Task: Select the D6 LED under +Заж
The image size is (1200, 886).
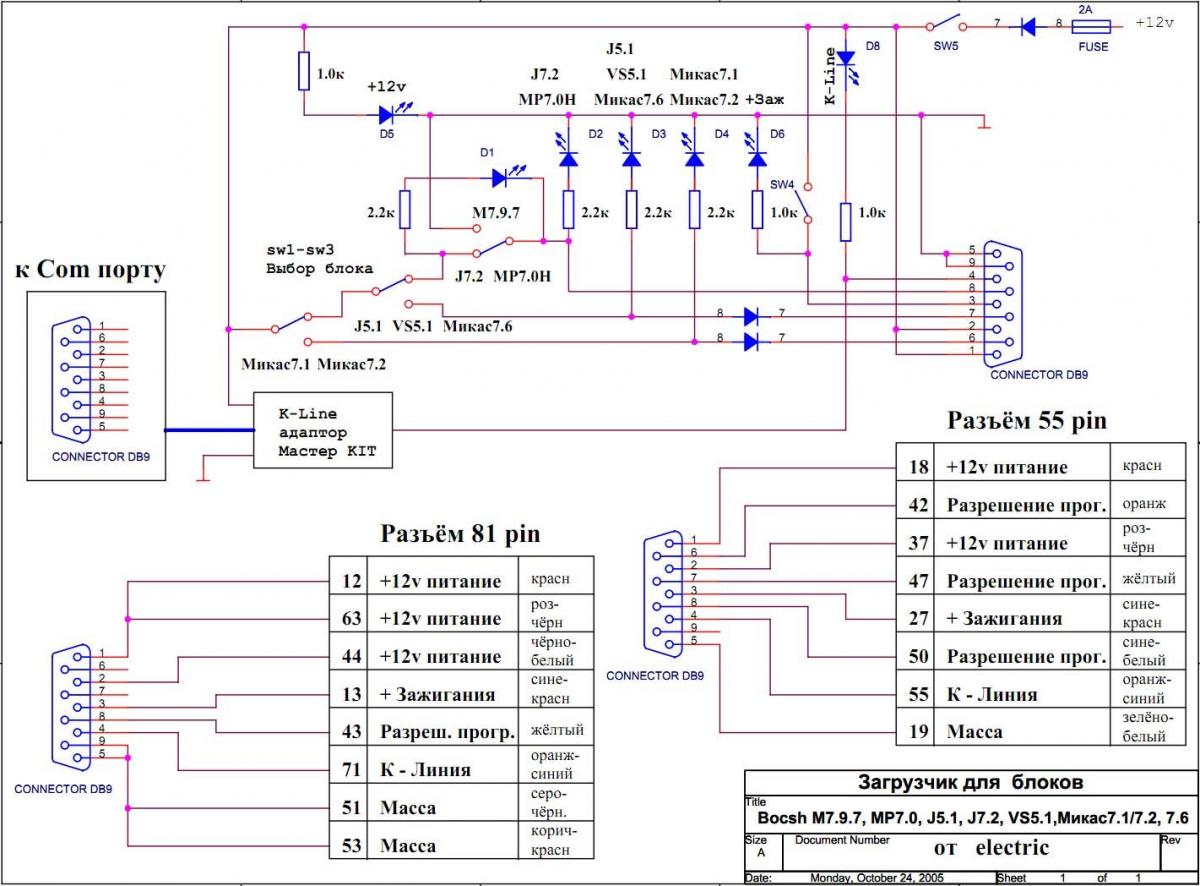Action: [x=757, y=158]
